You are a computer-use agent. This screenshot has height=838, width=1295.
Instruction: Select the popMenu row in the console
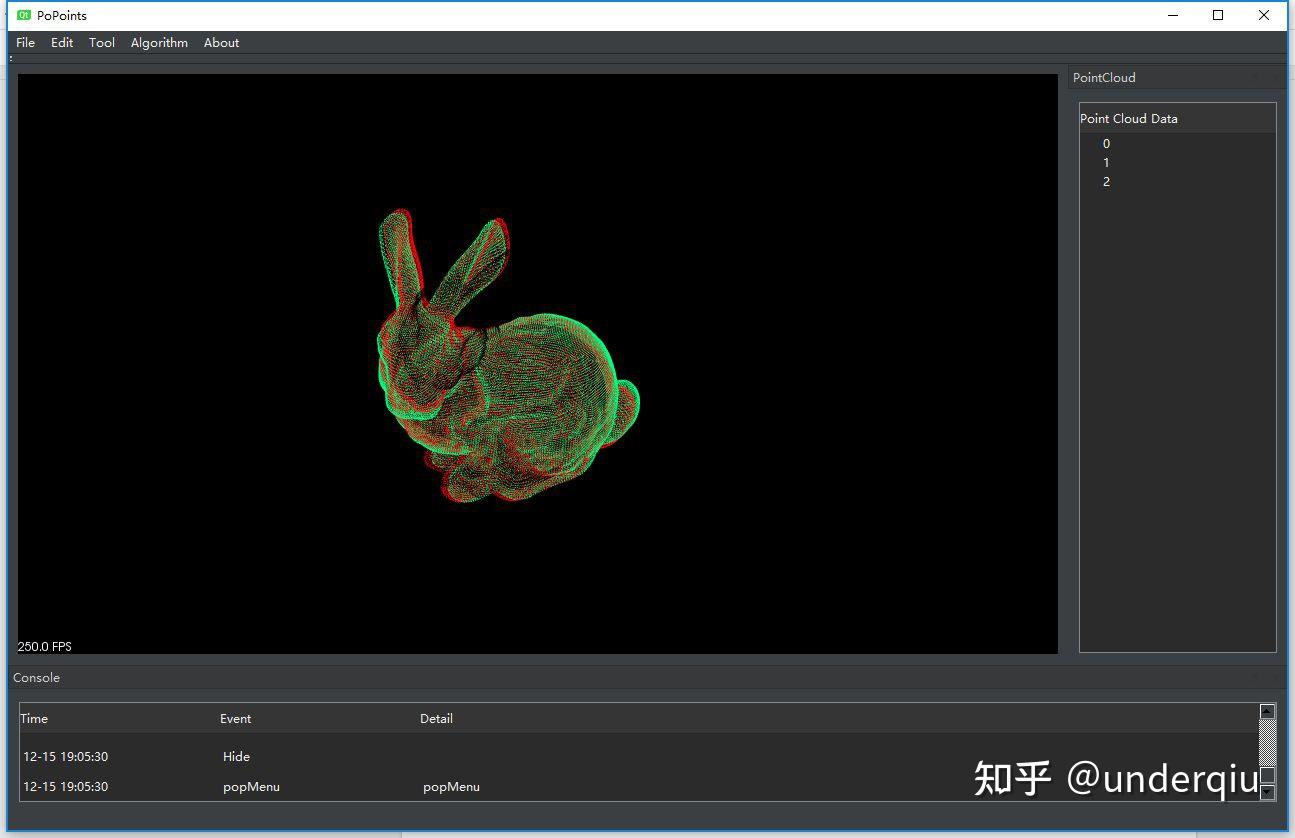click(x=251, y=787)
